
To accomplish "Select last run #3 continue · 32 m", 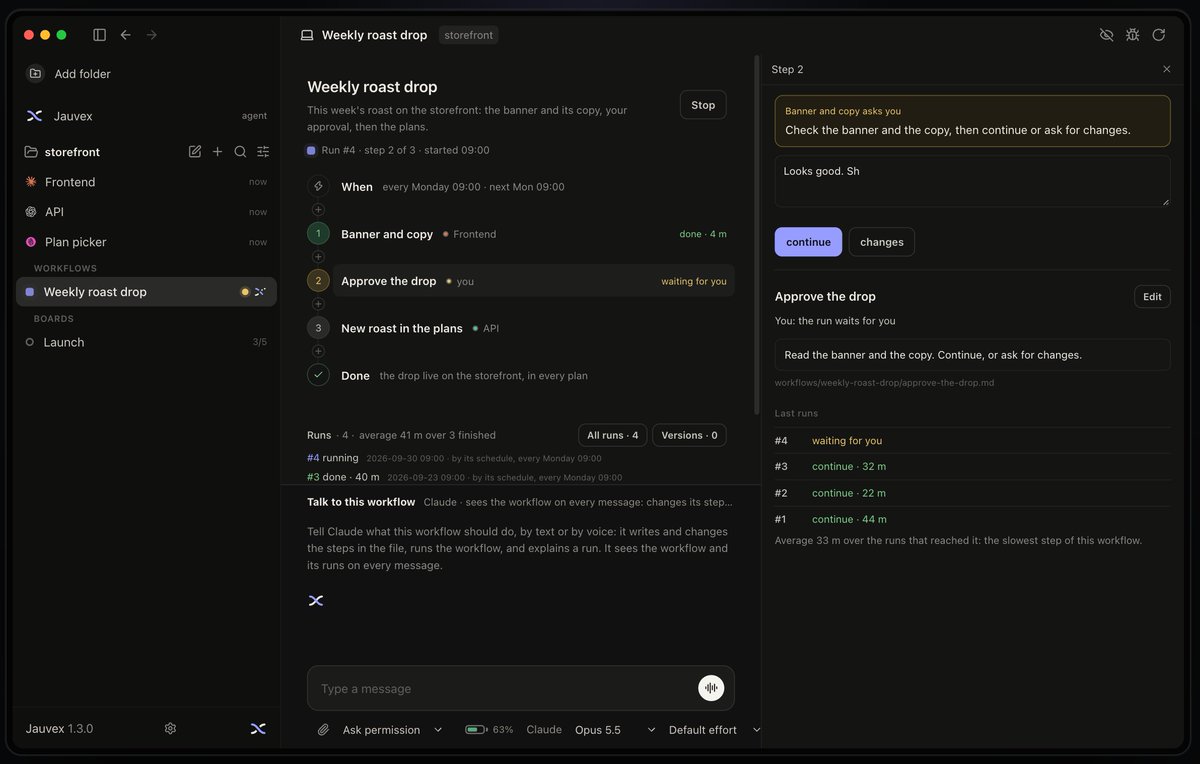I will click(x=972, y=467).
